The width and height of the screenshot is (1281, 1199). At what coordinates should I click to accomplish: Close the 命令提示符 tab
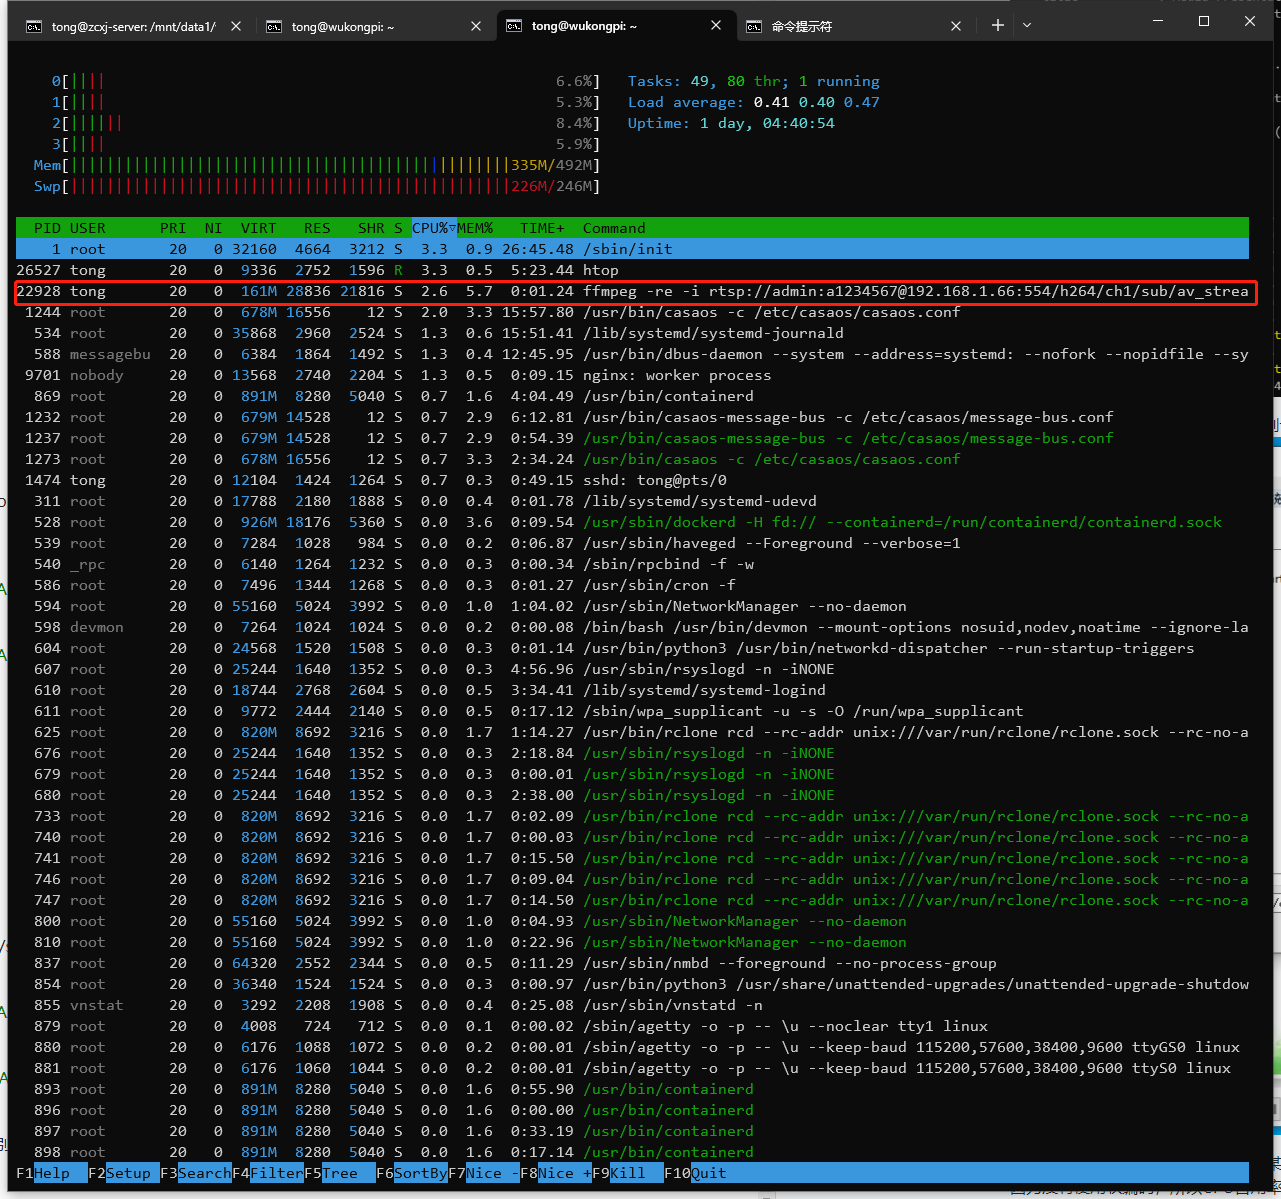click(x=956, y=26)
